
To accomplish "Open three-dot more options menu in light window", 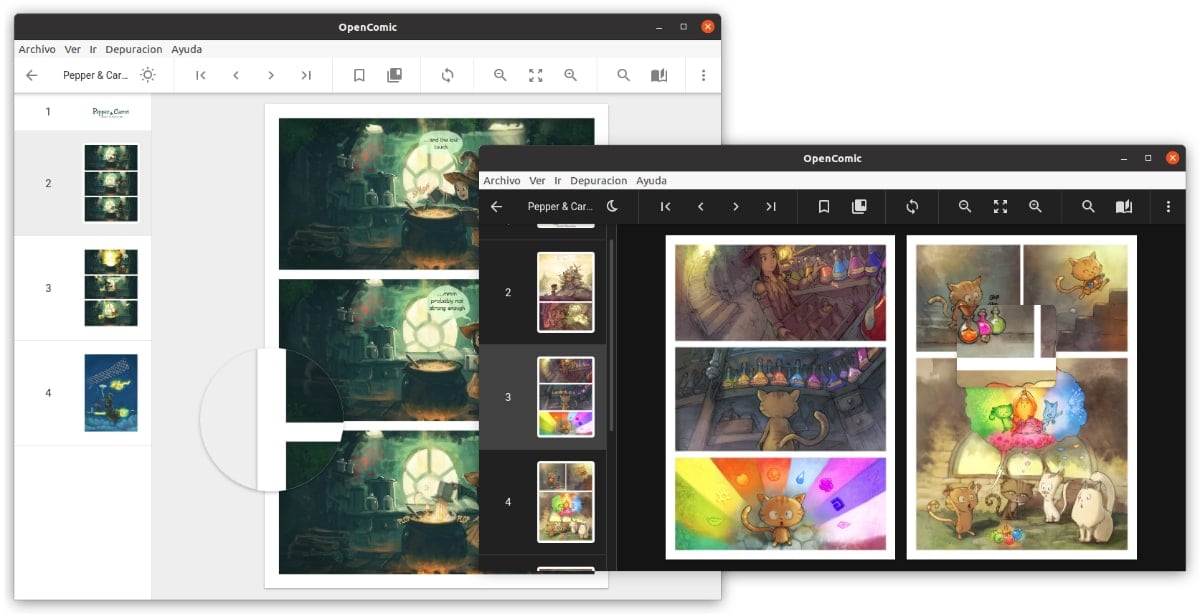I will tap(703, 75).
